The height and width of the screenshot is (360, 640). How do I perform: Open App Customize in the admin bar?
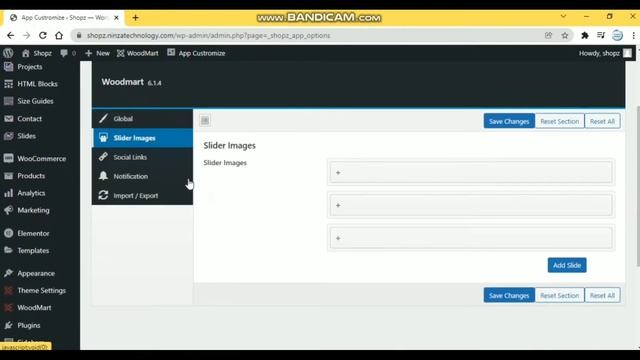click(196, 53)
